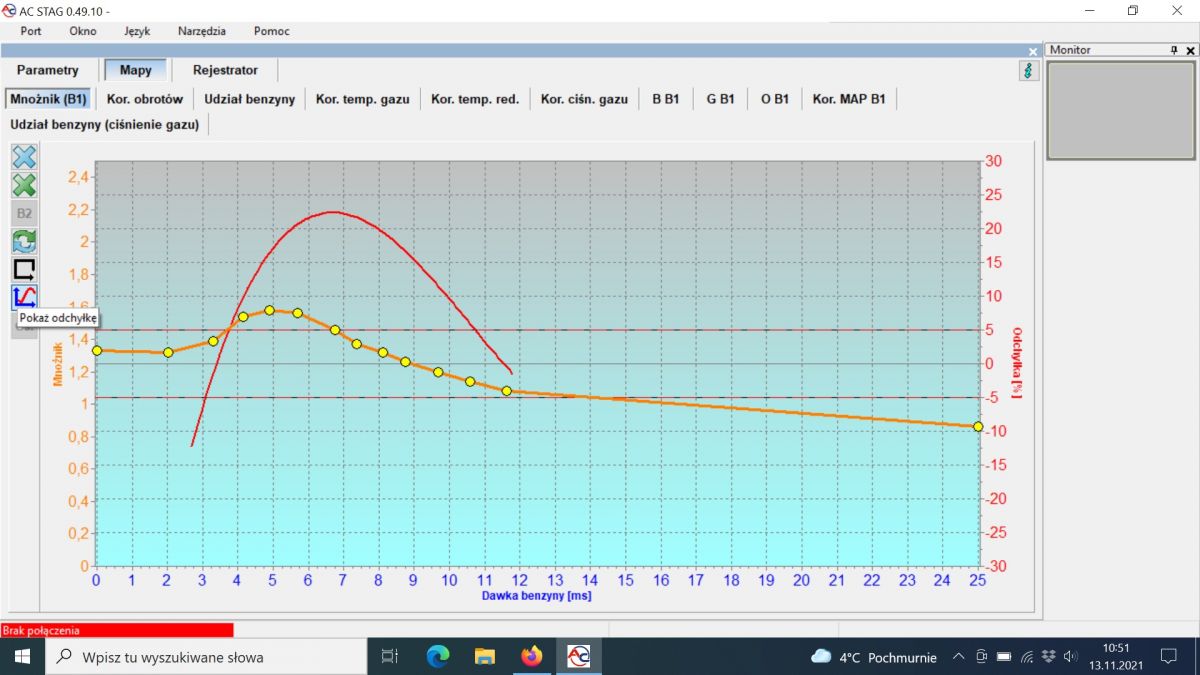Viewport: 1200px width, 675px height.
Task: Close the Monitor panel
Action: click(x=1190, y=50)
